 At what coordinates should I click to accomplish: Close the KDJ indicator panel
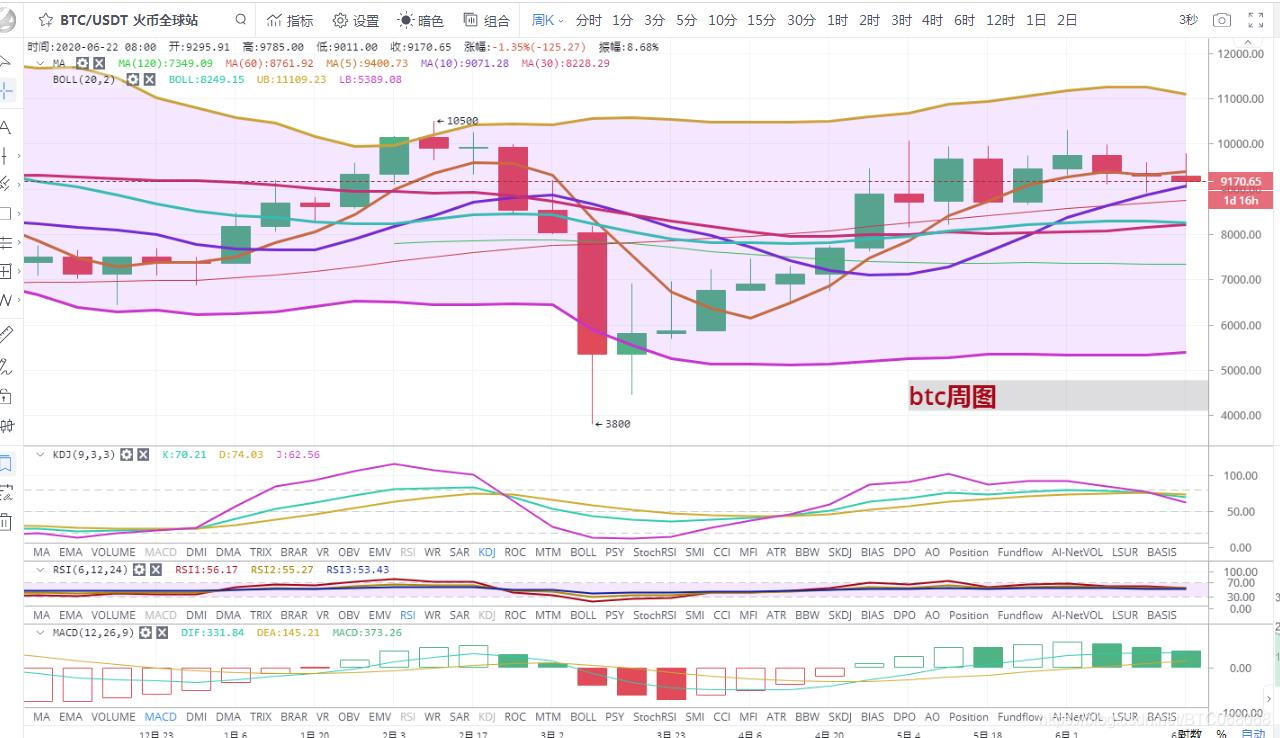click(143, 454)
